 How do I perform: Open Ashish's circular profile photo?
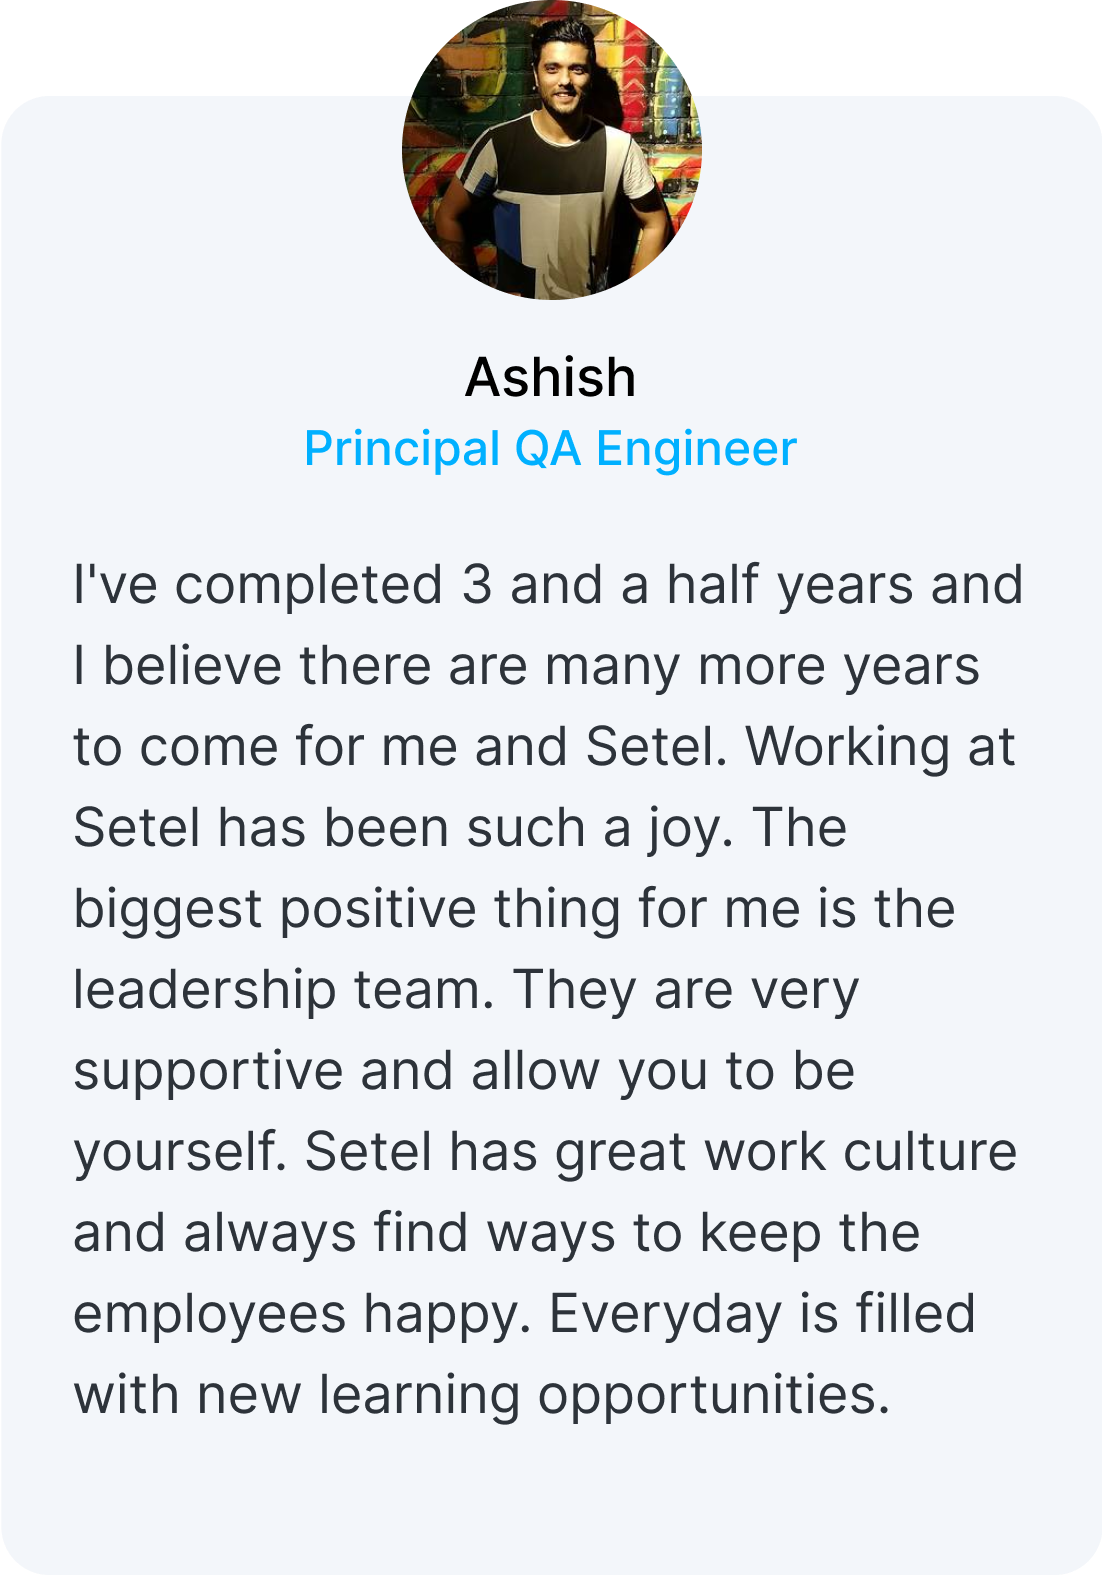[x=551, y=150]
